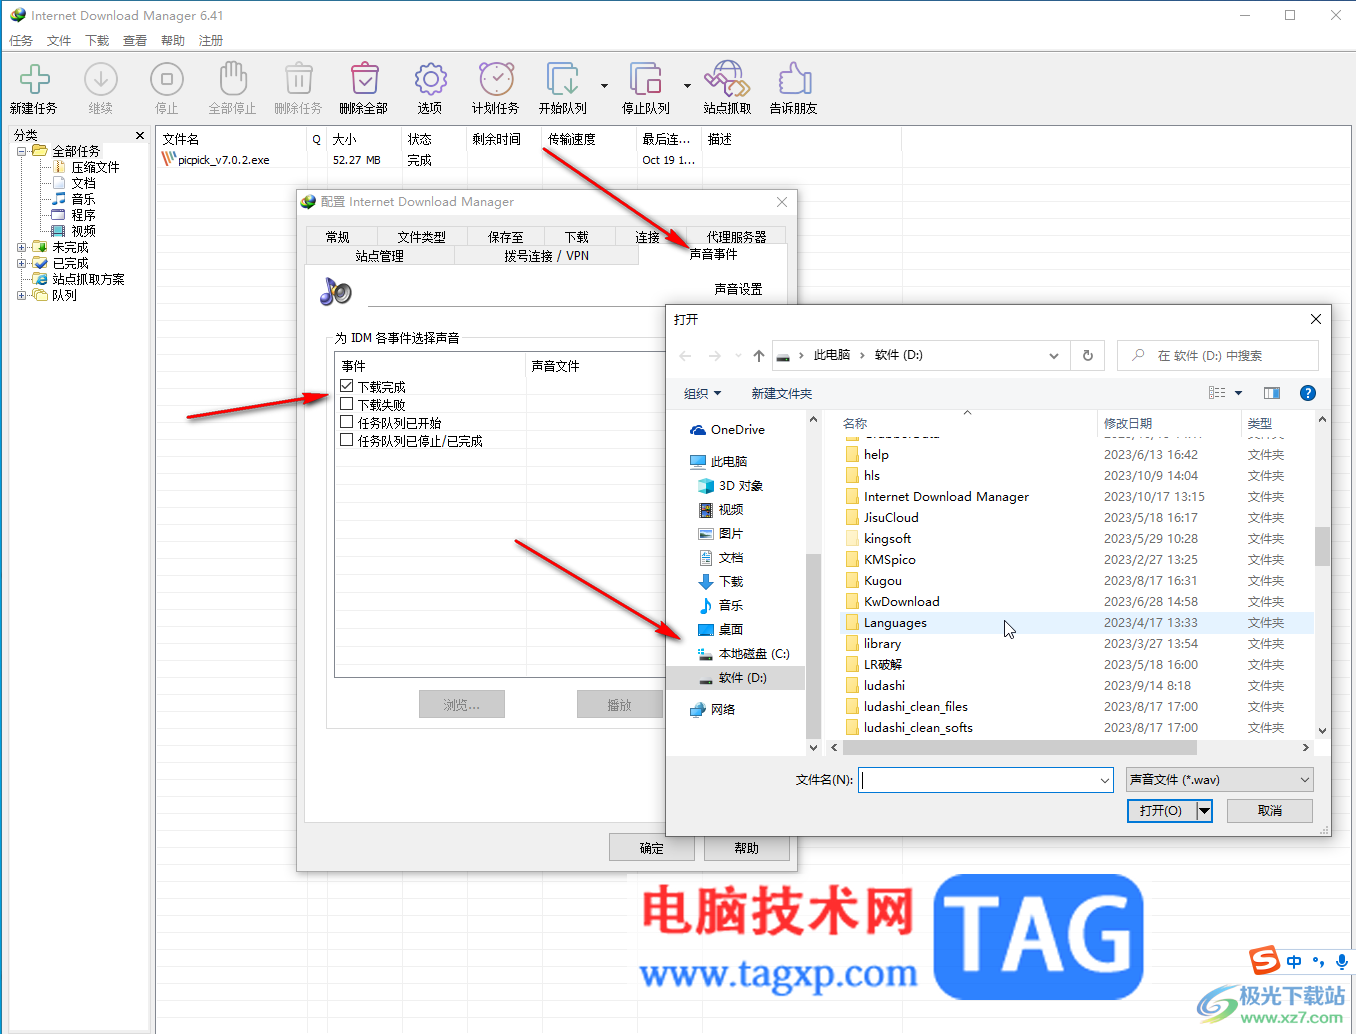Click the Delete All (删除全部) icon

pyautogui.click(x=364, y=79)
